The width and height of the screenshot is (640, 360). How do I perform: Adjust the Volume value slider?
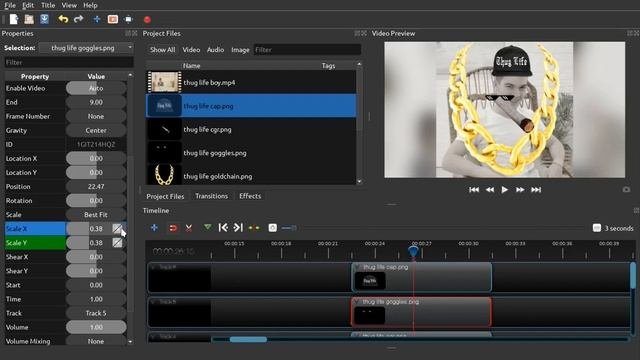[96, 327]
